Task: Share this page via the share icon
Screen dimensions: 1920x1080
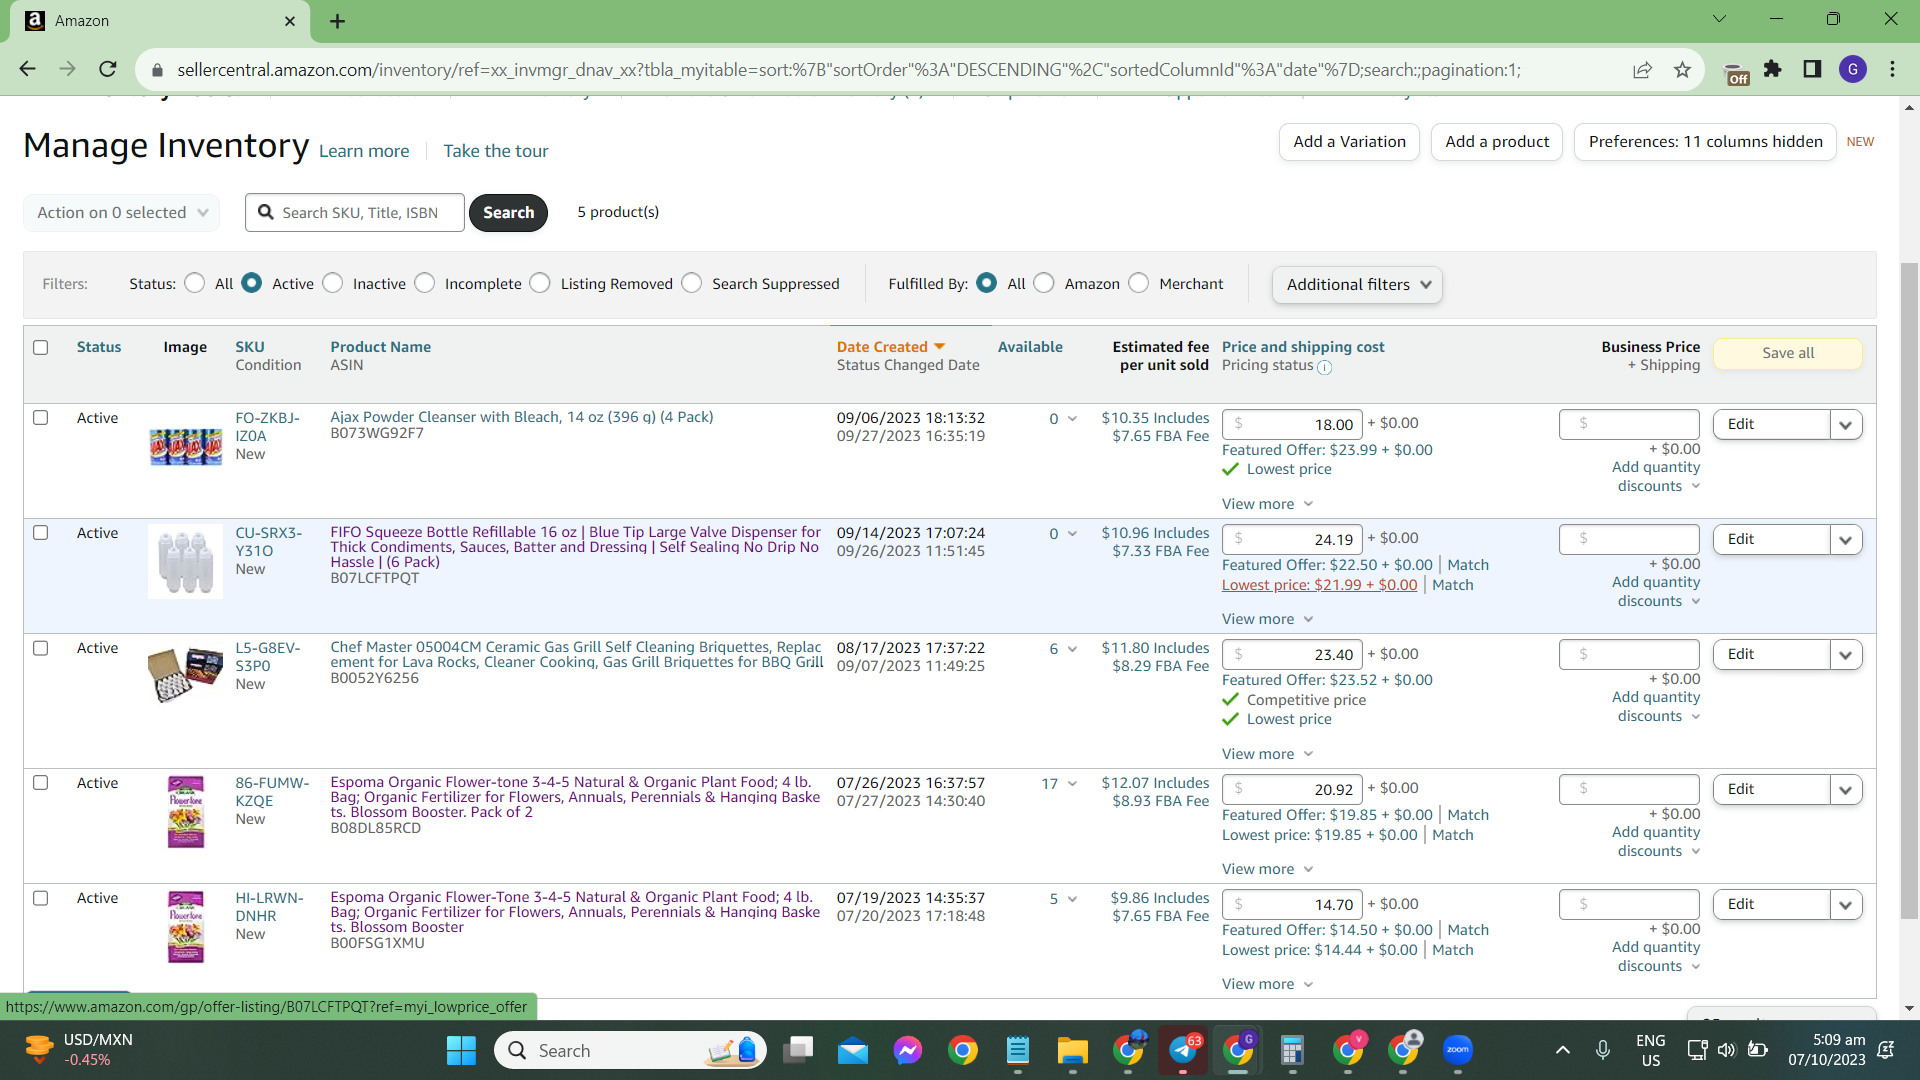Action: click(x=1642, y=69)
